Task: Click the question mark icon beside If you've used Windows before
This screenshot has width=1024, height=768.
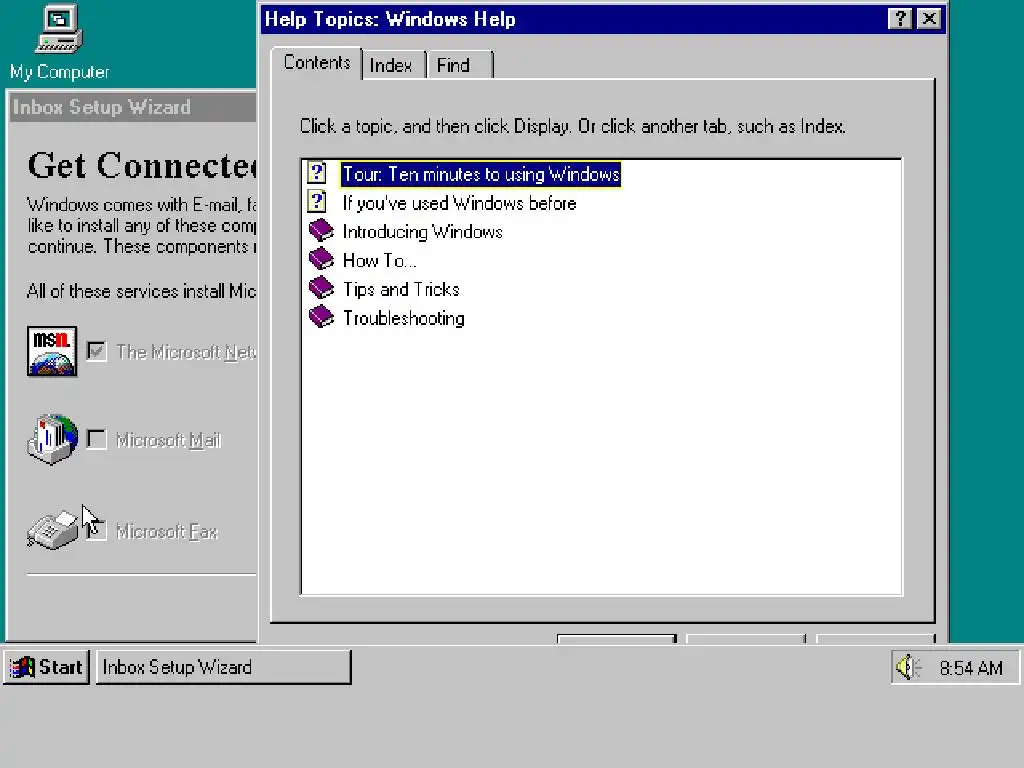Action: pyautogui.click(x=317, y=202)
